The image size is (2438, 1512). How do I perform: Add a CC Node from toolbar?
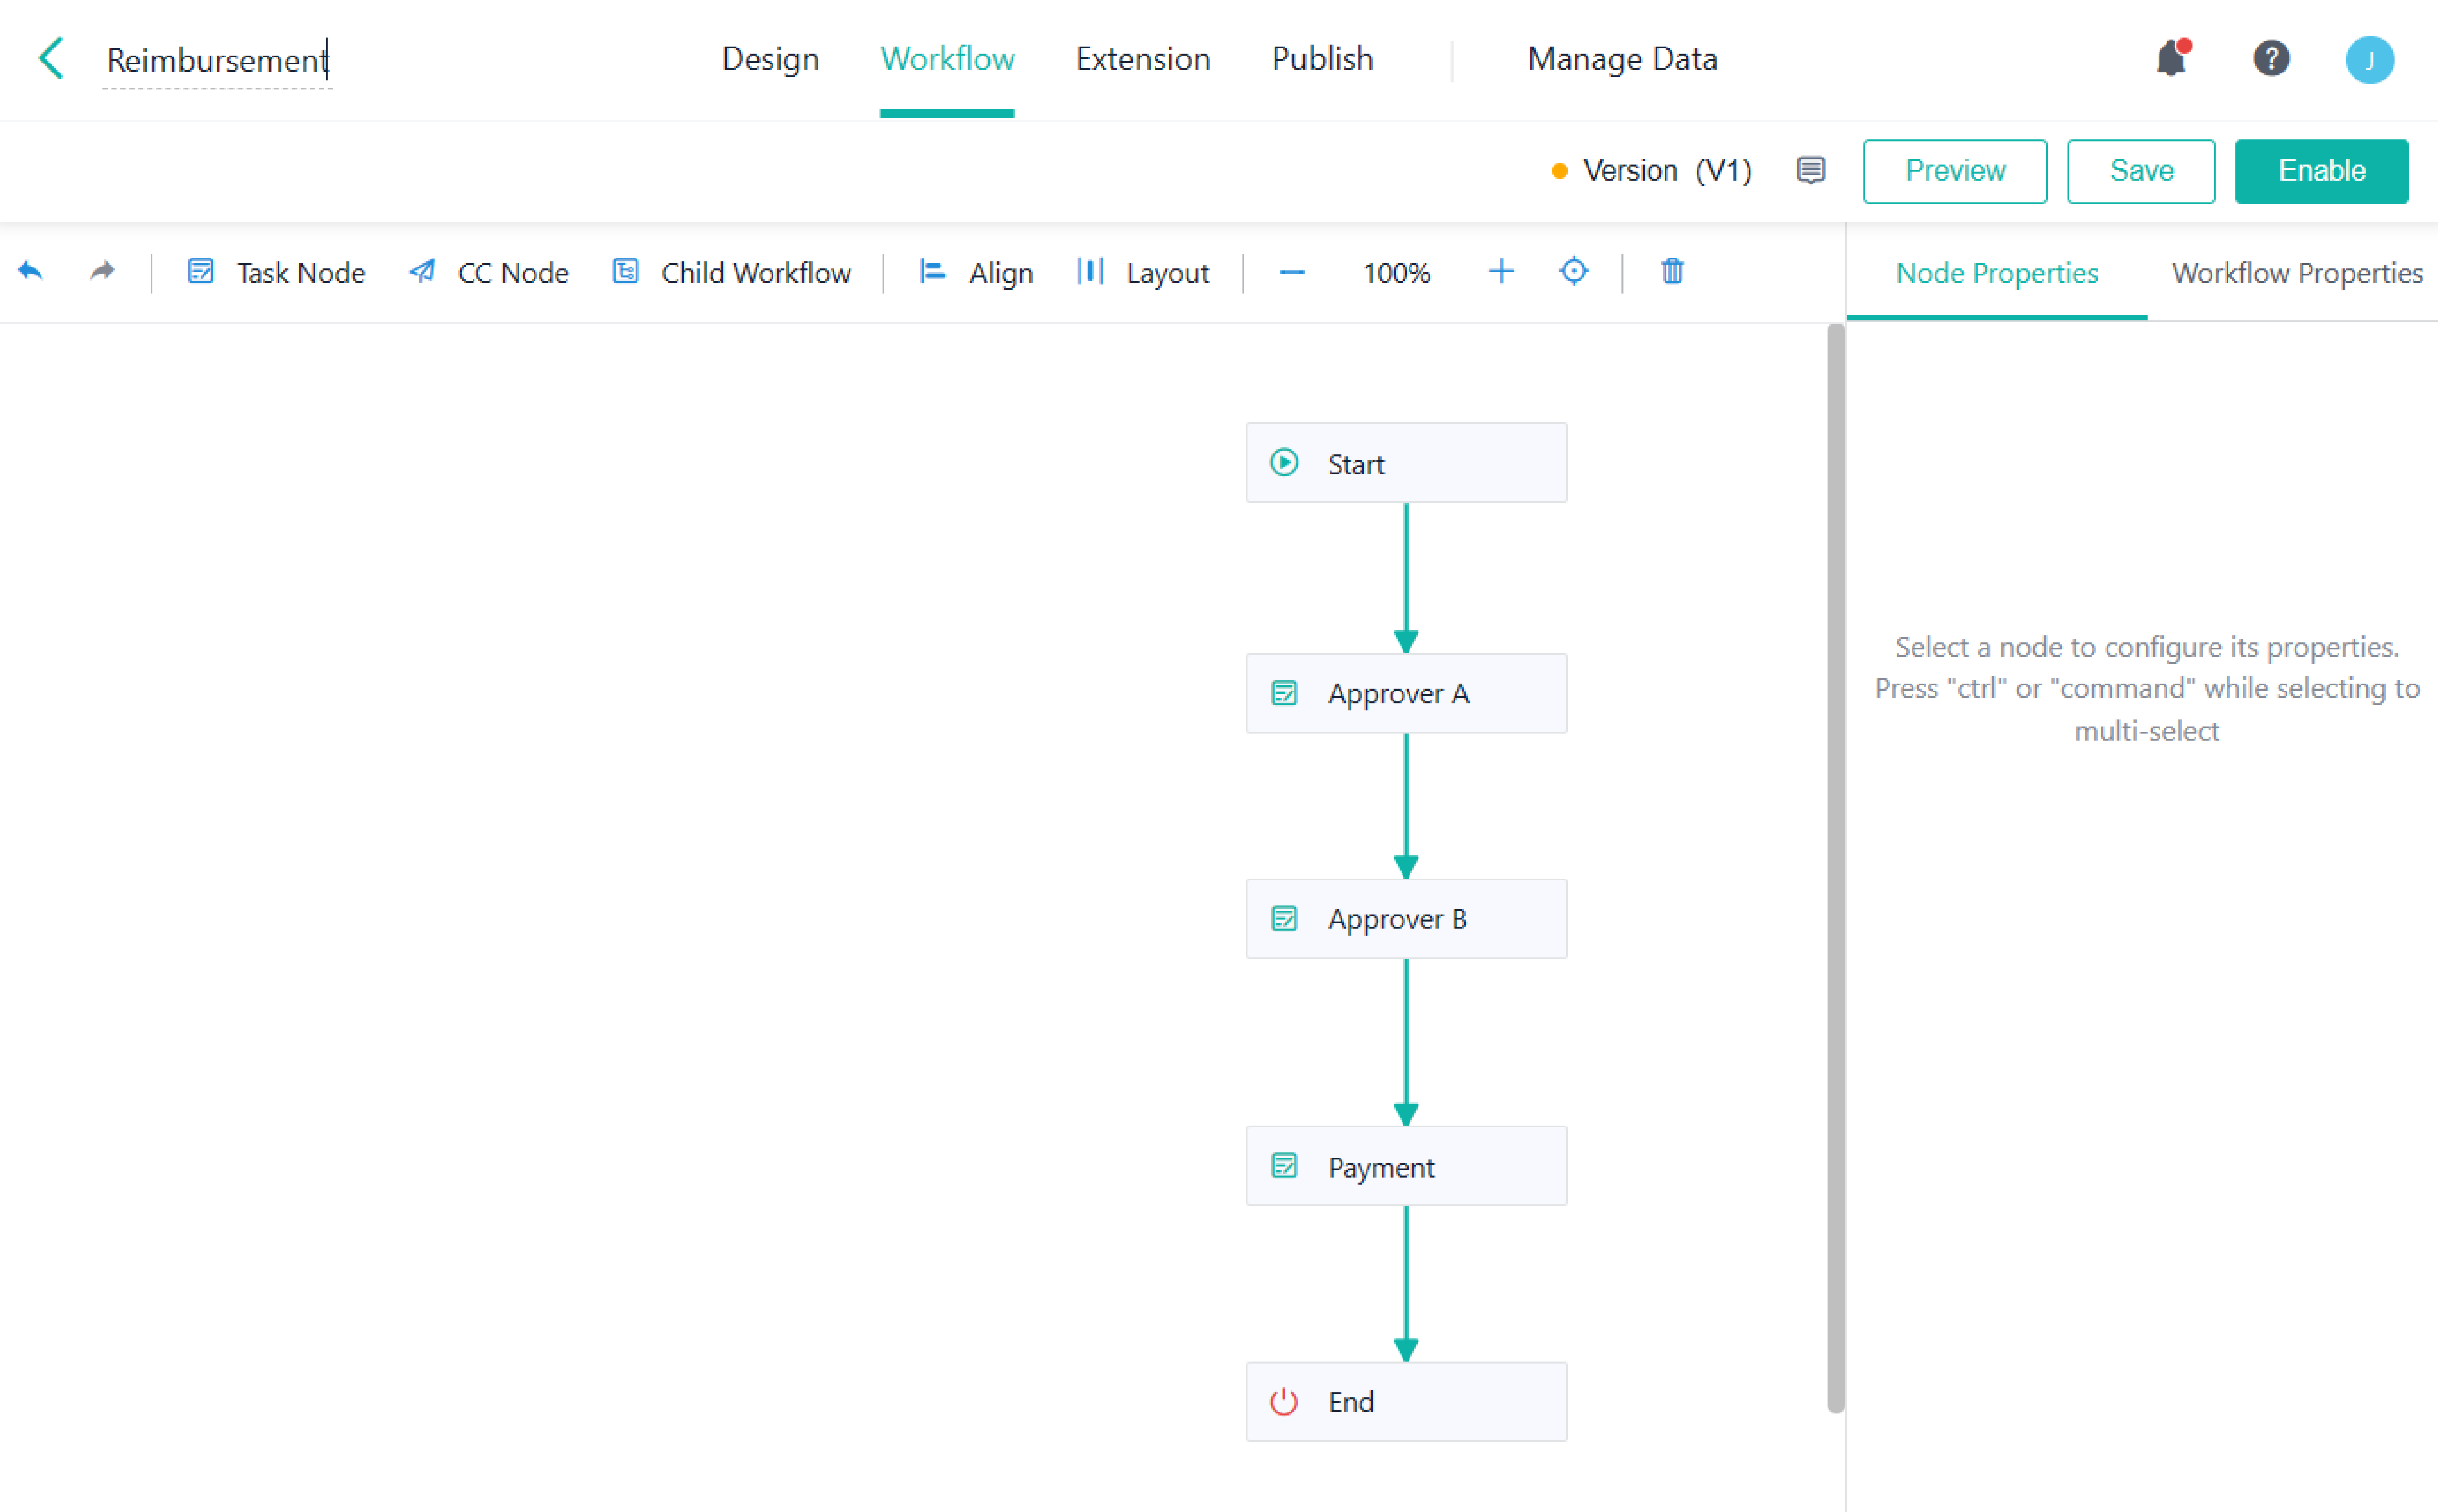[x=489, y=272]
